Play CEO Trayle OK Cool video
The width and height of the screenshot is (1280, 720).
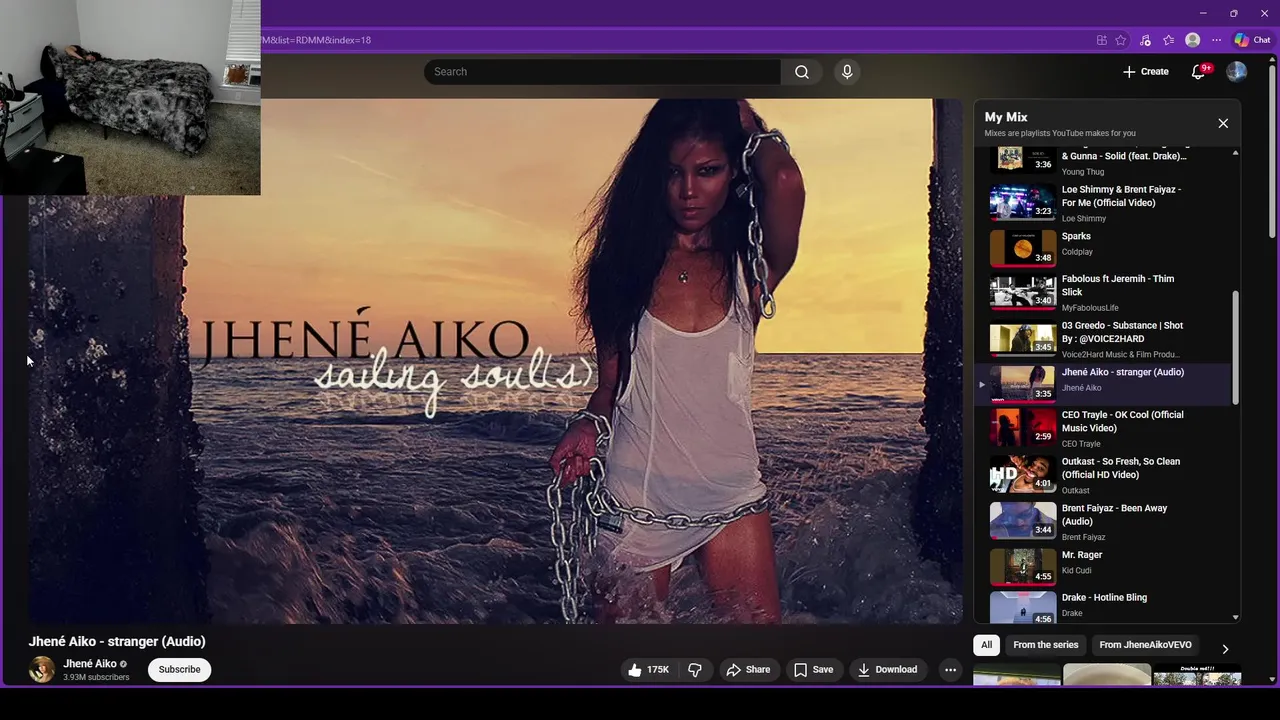coord(1104,429)
